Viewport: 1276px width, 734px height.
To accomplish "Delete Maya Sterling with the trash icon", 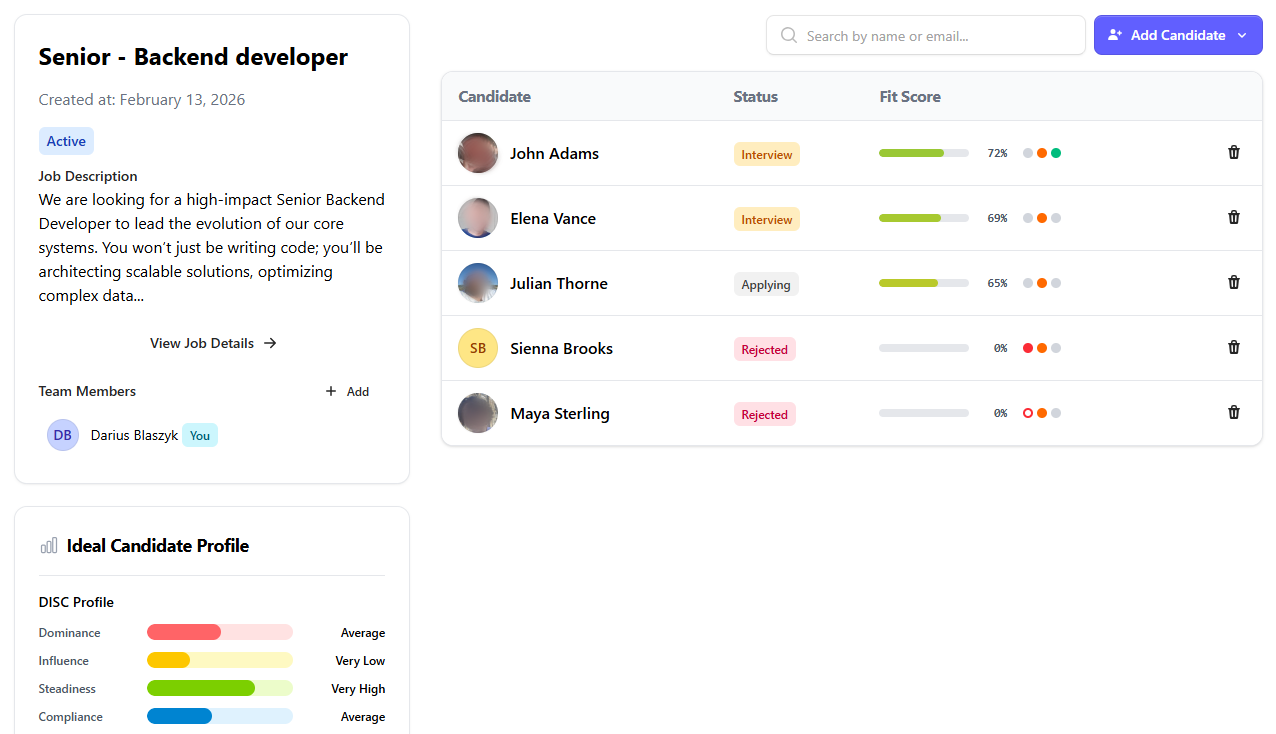I will [x=1234, y=412].
